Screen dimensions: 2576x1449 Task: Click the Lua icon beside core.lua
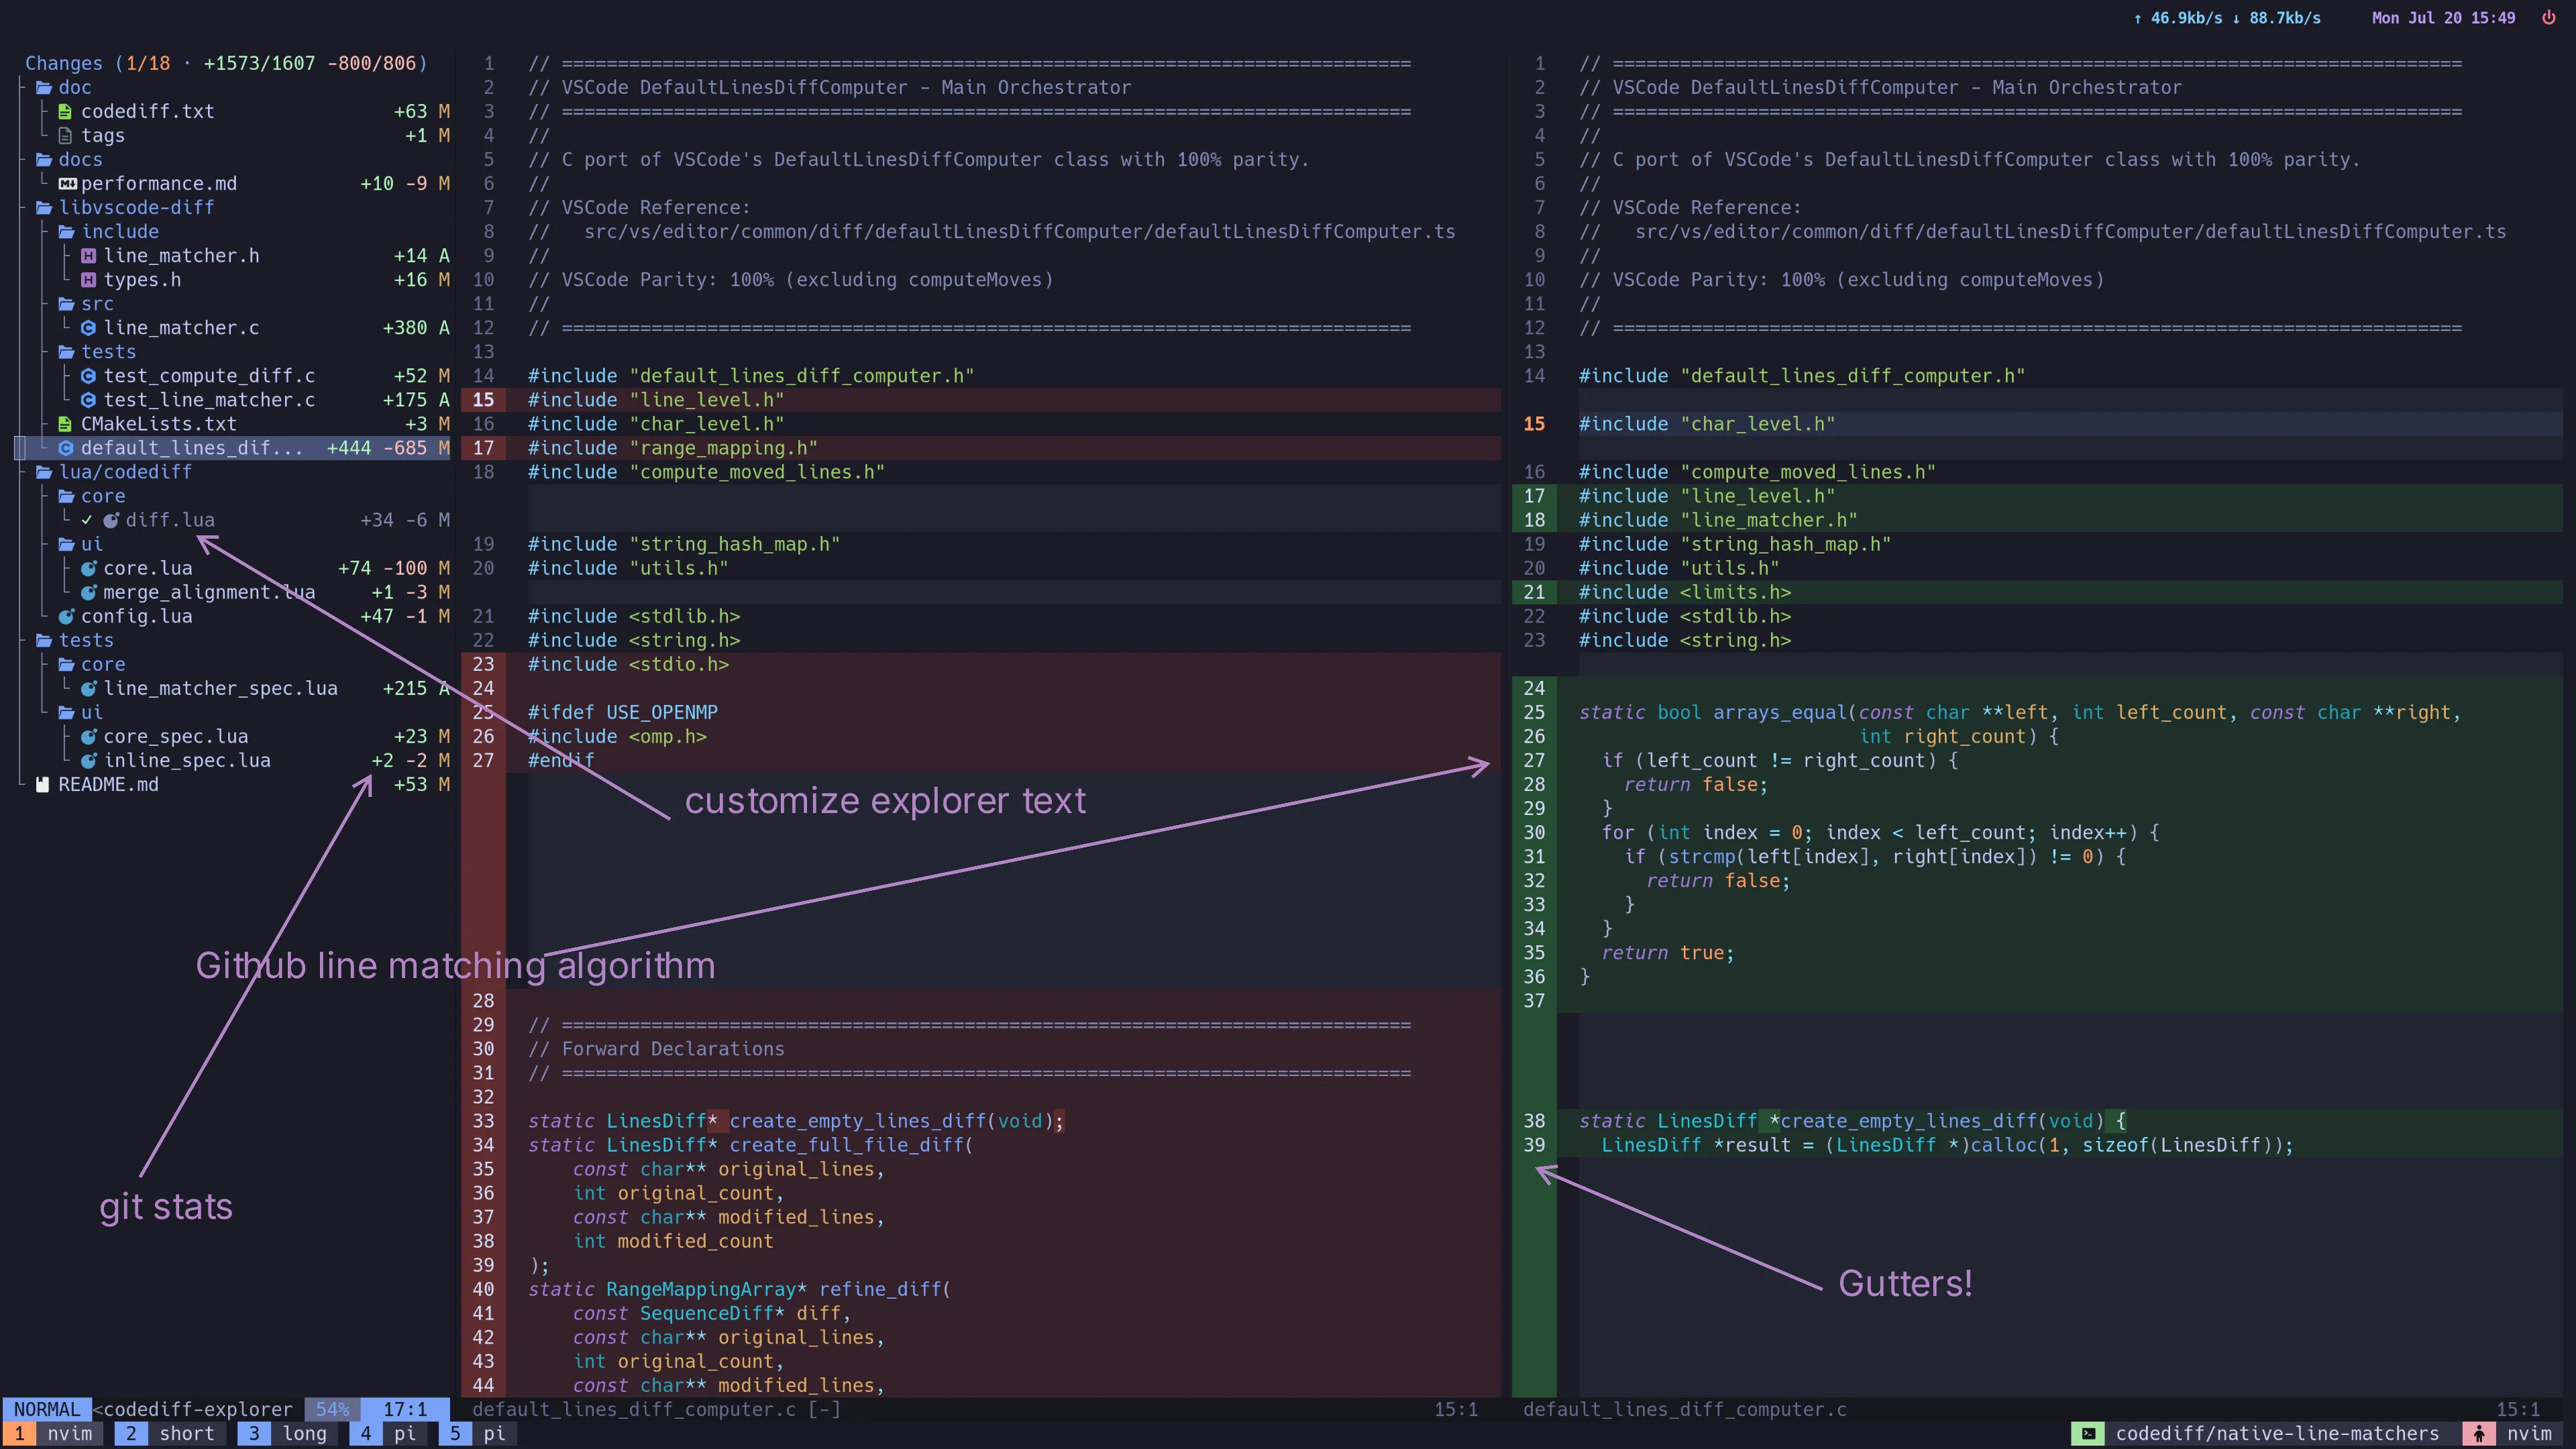coord(88,568)
